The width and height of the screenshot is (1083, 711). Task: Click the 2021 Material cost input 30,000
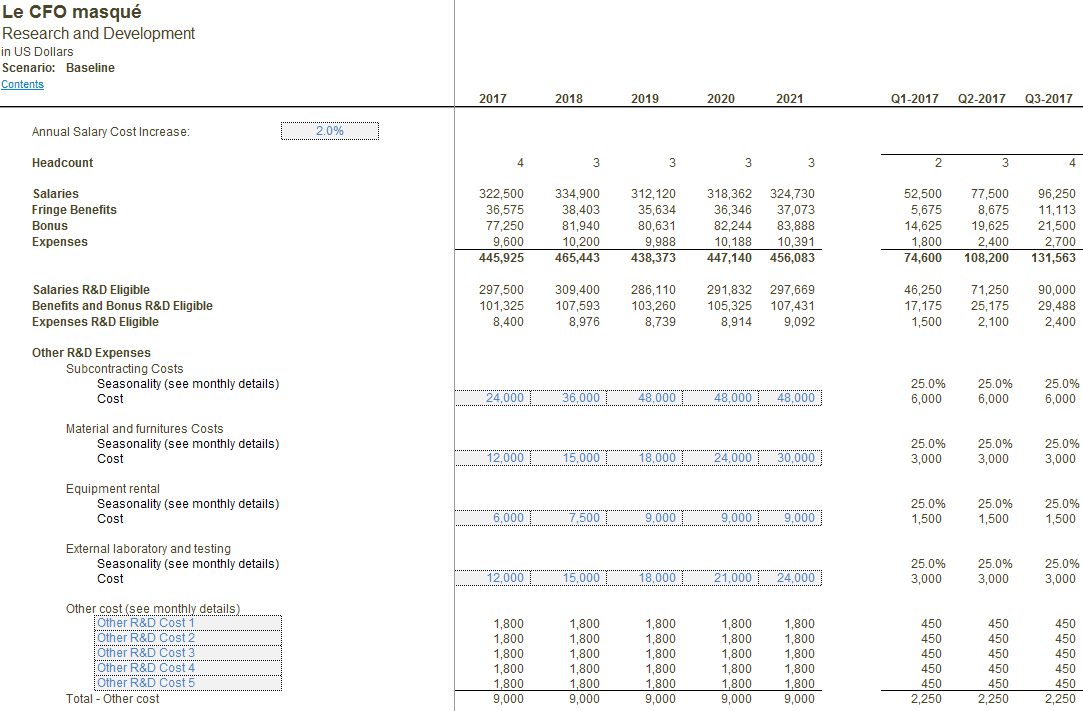[x=787, y=458]
